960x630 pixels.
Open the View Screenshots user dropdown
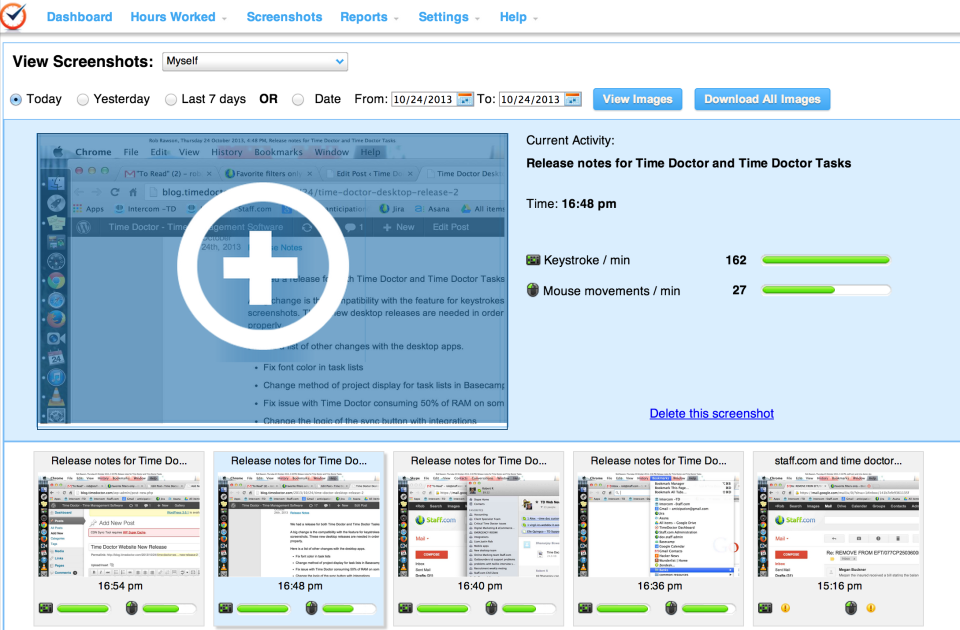tap(255, 62)
